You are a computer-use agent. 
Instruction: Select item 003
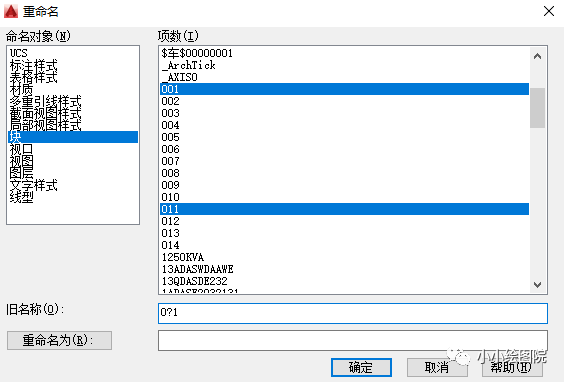coord(344,113)
